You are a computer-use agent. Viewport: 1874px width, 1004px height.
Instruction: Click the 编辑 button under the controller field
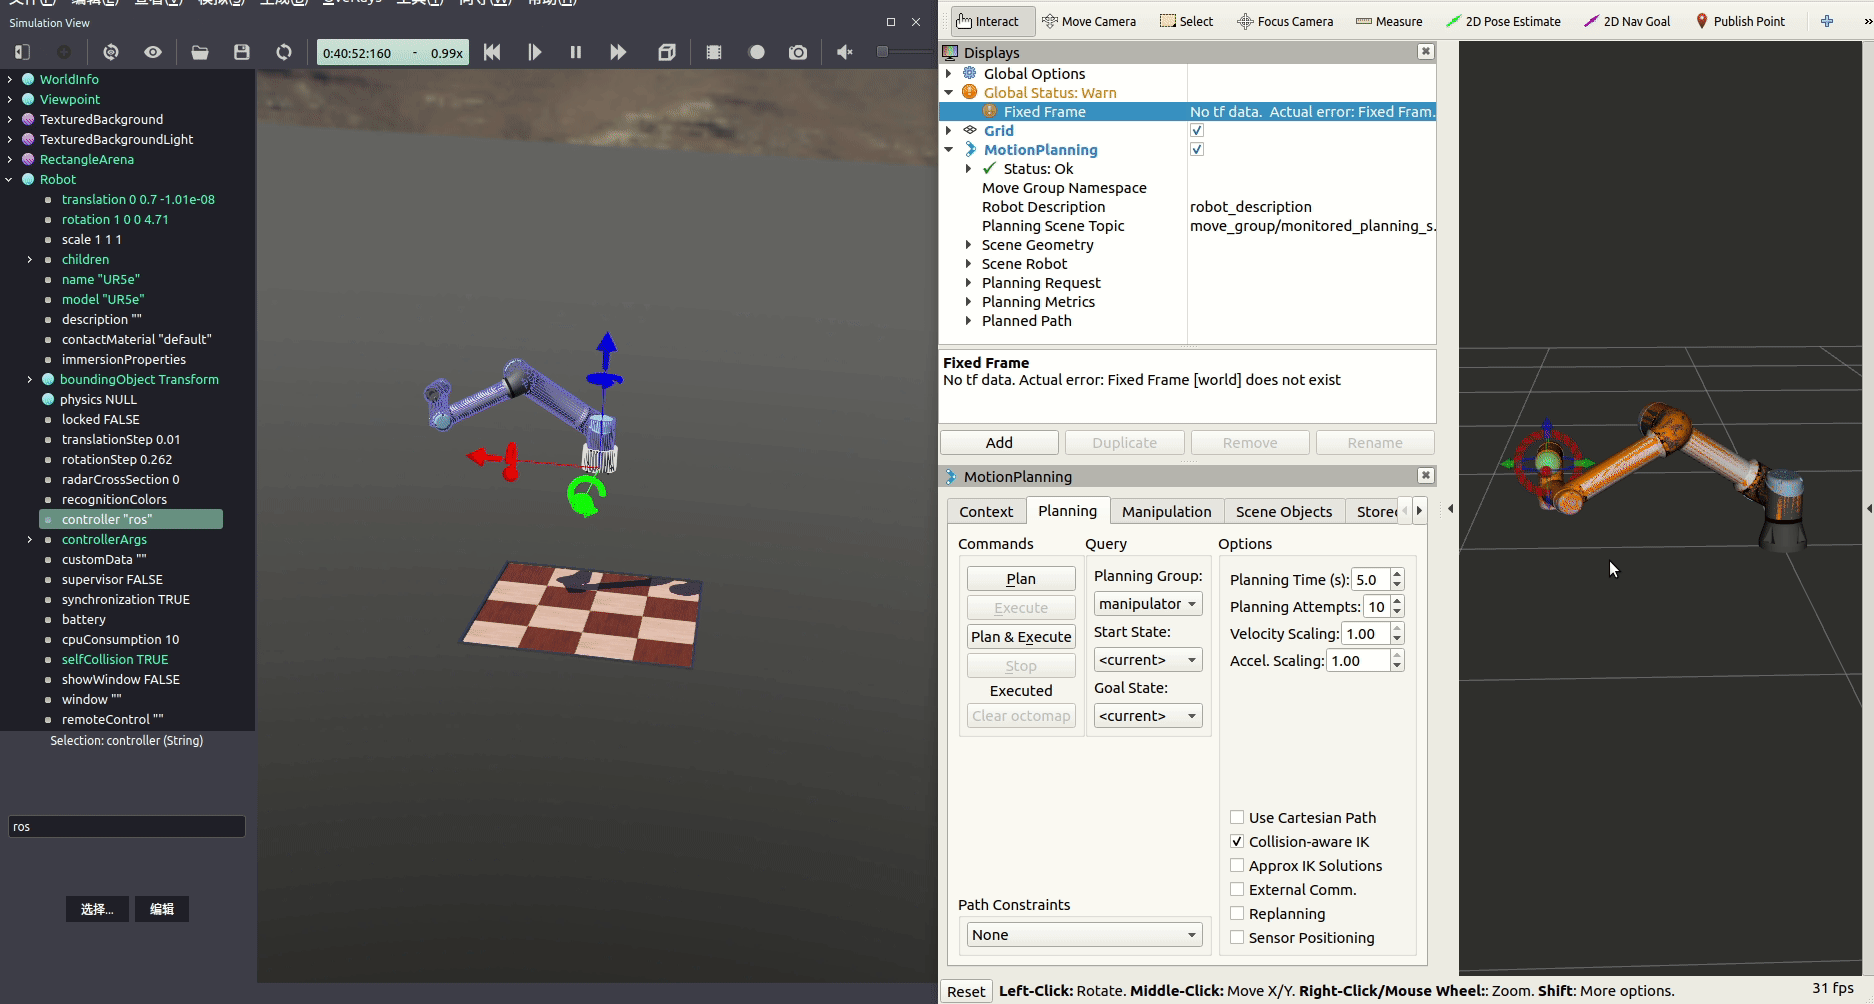click(162, 909)
